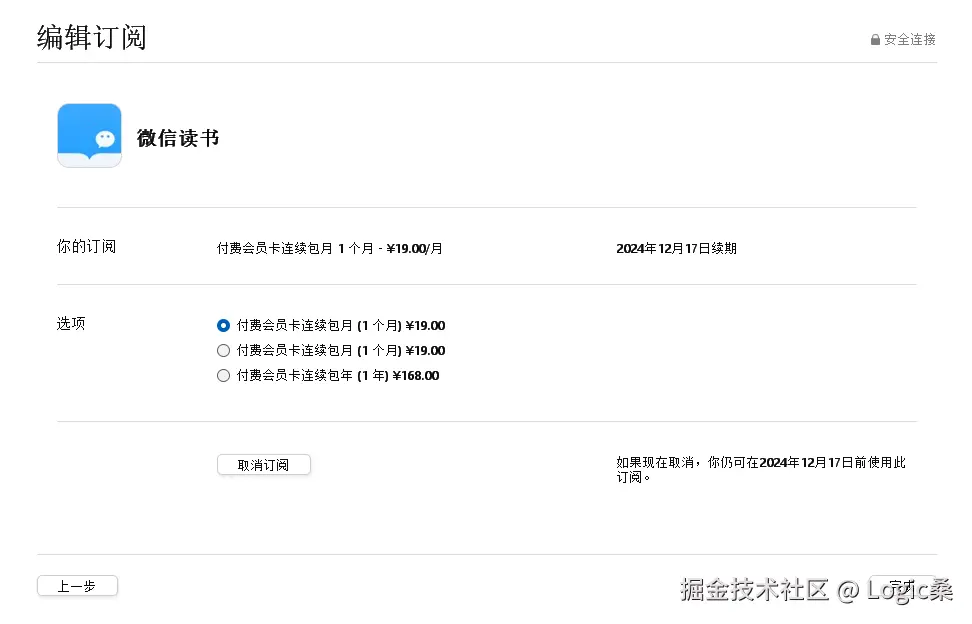Screen dimensions: 972x624
Task: Click the current subscription description text
Action: pos(330,248)
